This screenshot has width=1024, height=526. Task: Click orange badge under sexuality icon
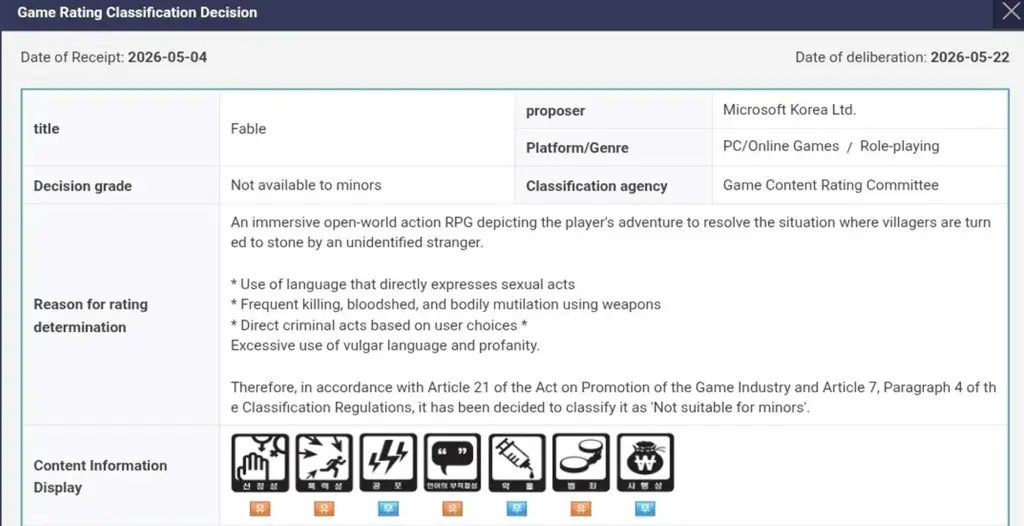coord(260,508)
